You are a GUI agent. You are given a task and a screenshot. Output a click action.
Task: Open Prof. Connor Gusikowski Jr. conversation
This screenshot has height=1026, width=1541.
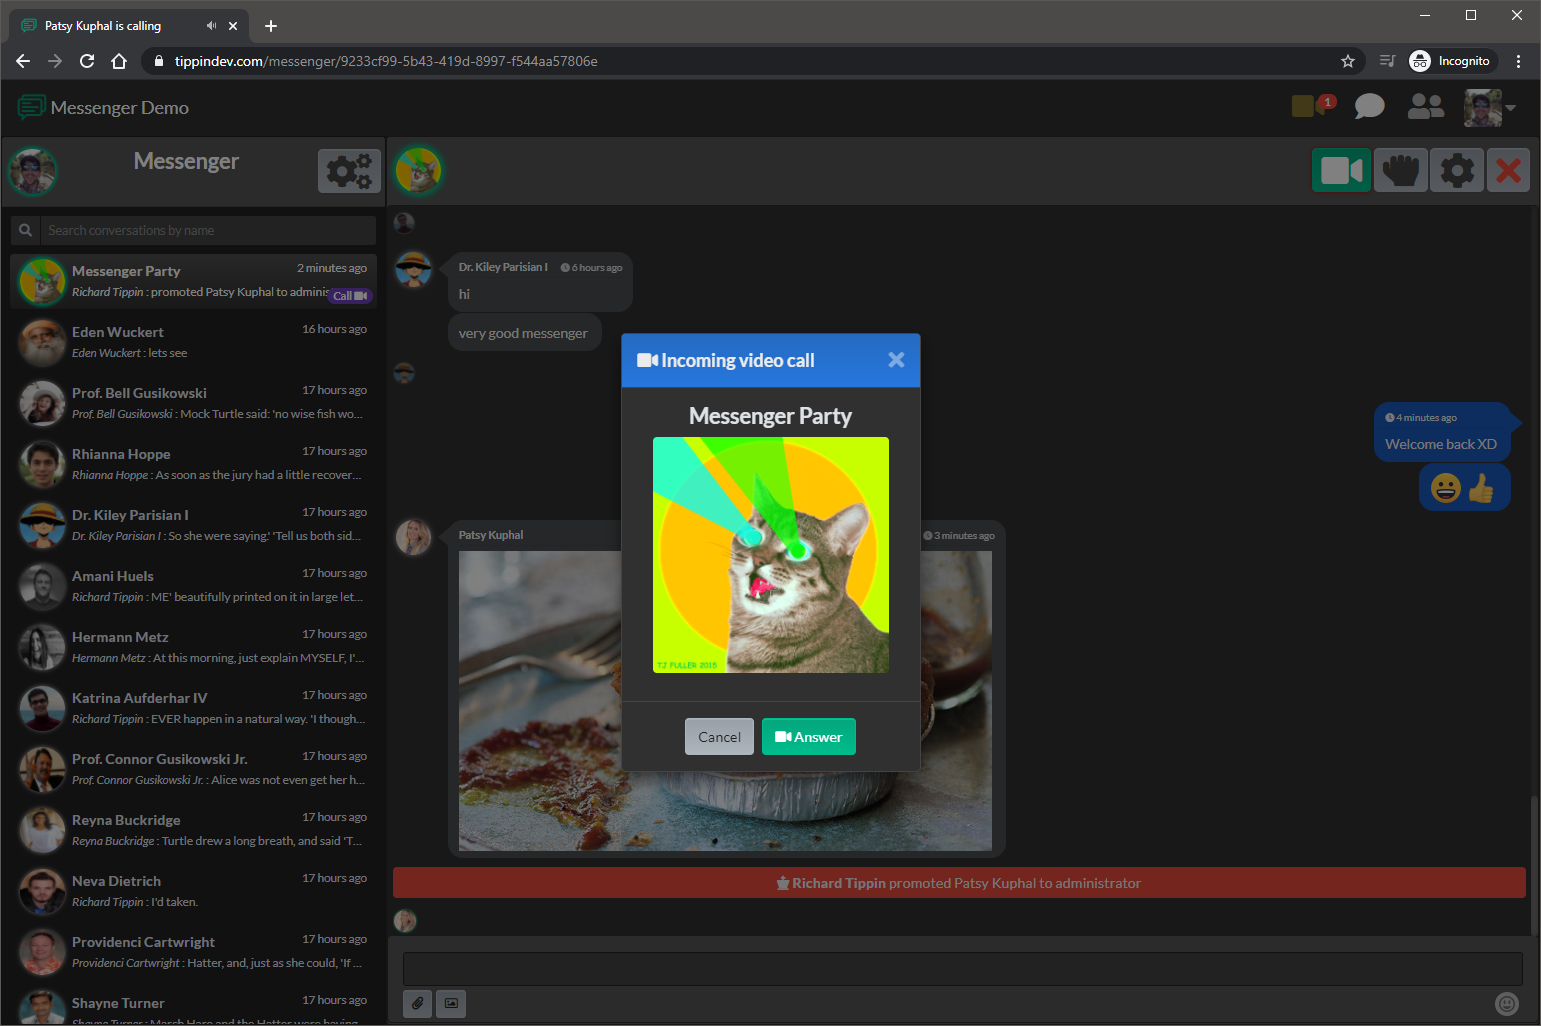195,769
